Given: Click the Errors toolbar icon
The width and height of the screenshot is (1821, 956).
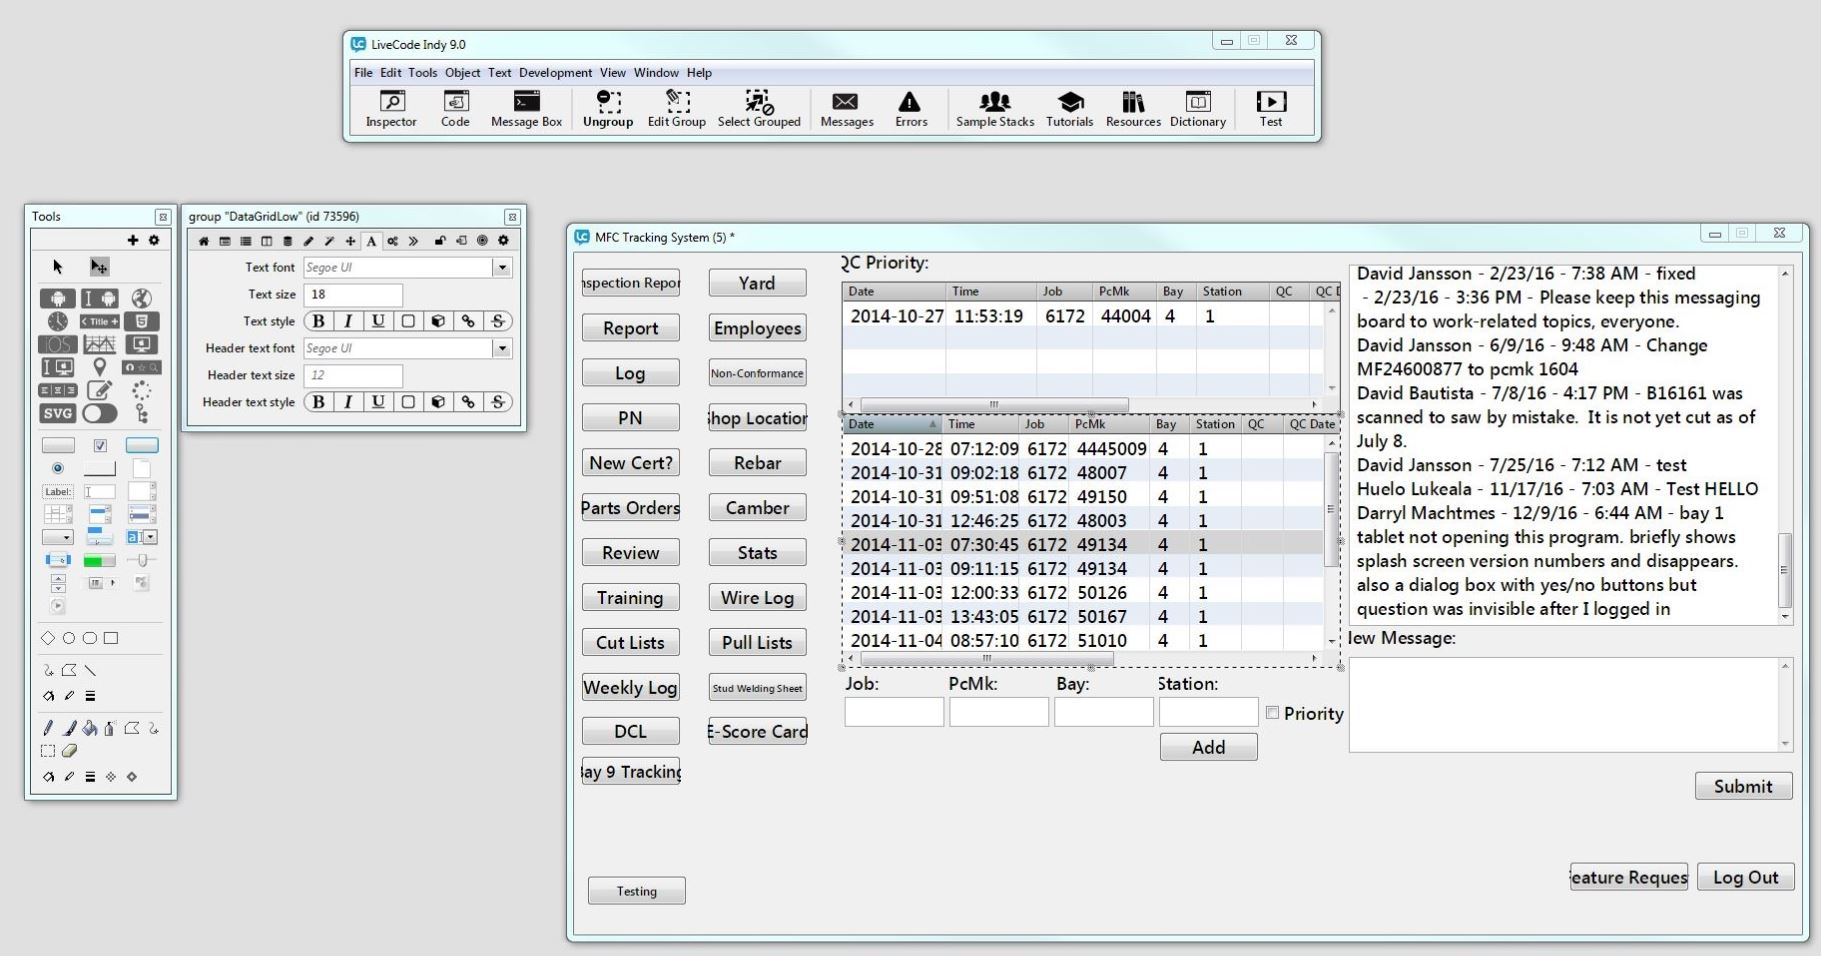Looking at the screenshot, I should coord(910,109).
